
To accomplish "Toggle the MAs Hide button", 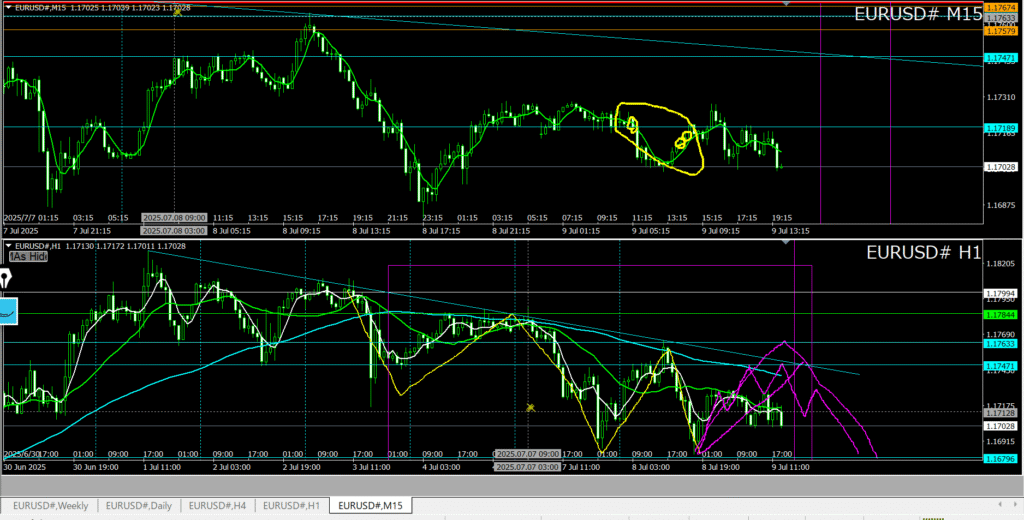I will [x=28, y=257].
